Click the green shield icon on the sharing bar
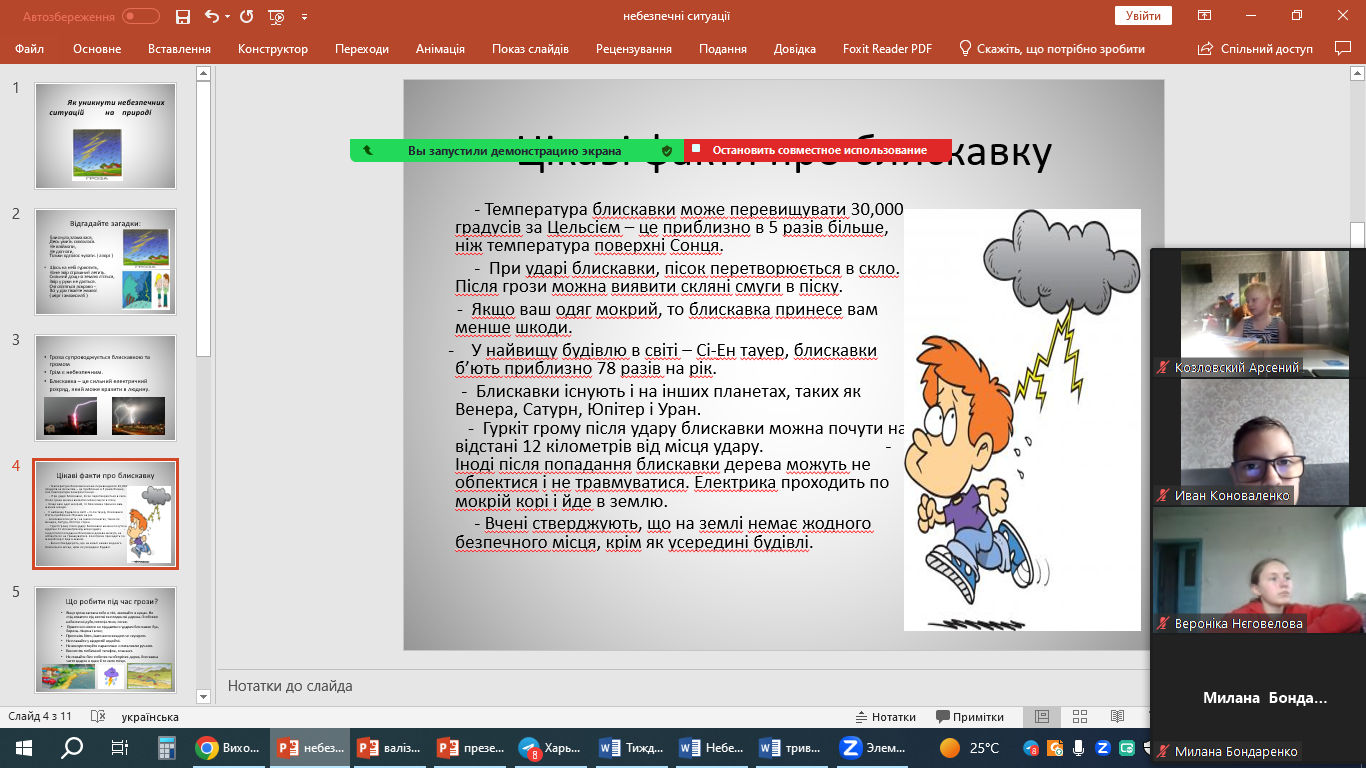This screenshot has height=768, width=1366. click(x=667, y=150)
